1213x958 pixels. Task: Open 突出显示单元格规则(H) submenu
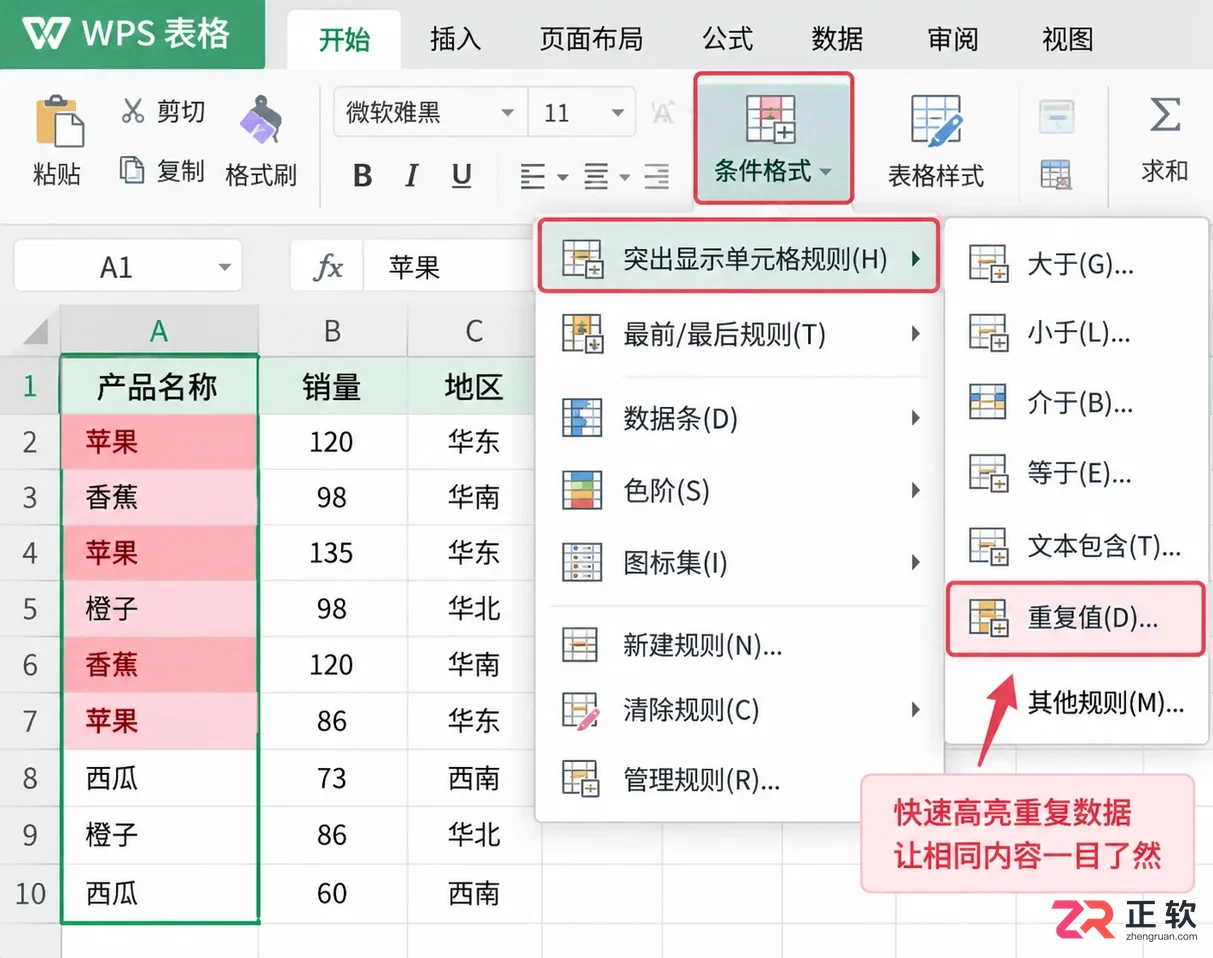(x=739, y=258)
